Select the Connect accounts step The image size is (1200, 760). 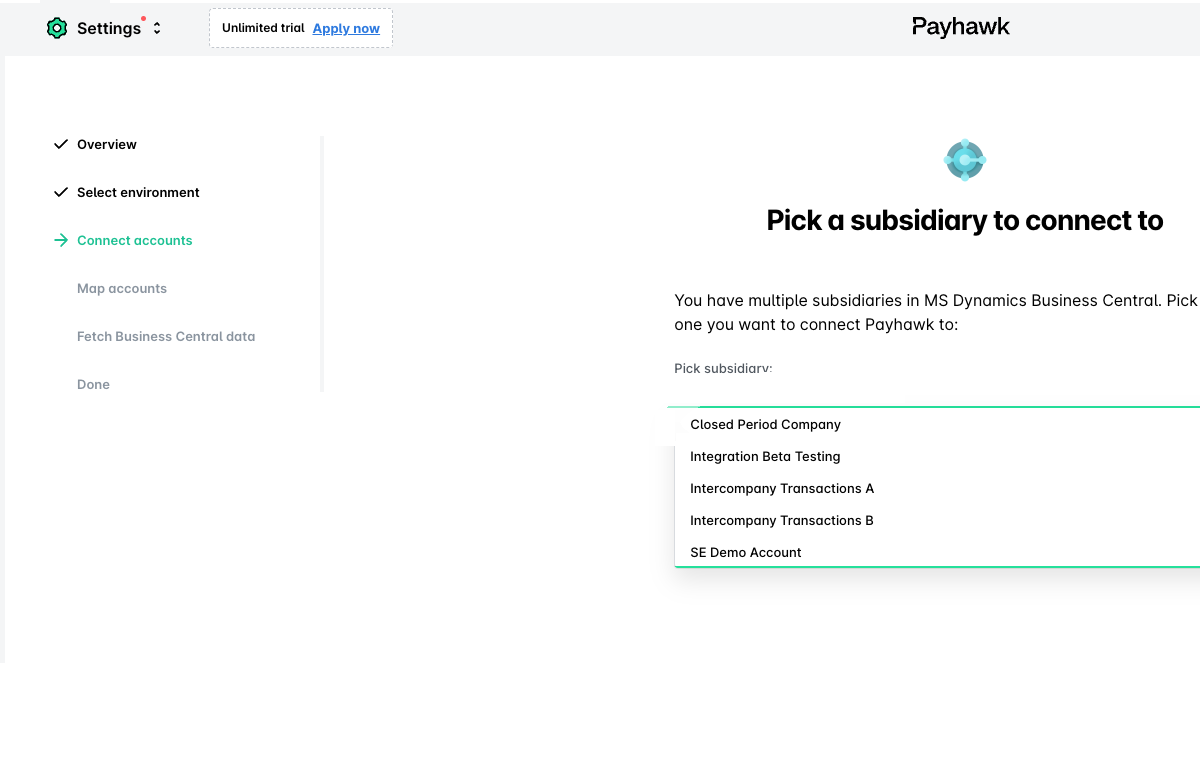coord(135,240)
